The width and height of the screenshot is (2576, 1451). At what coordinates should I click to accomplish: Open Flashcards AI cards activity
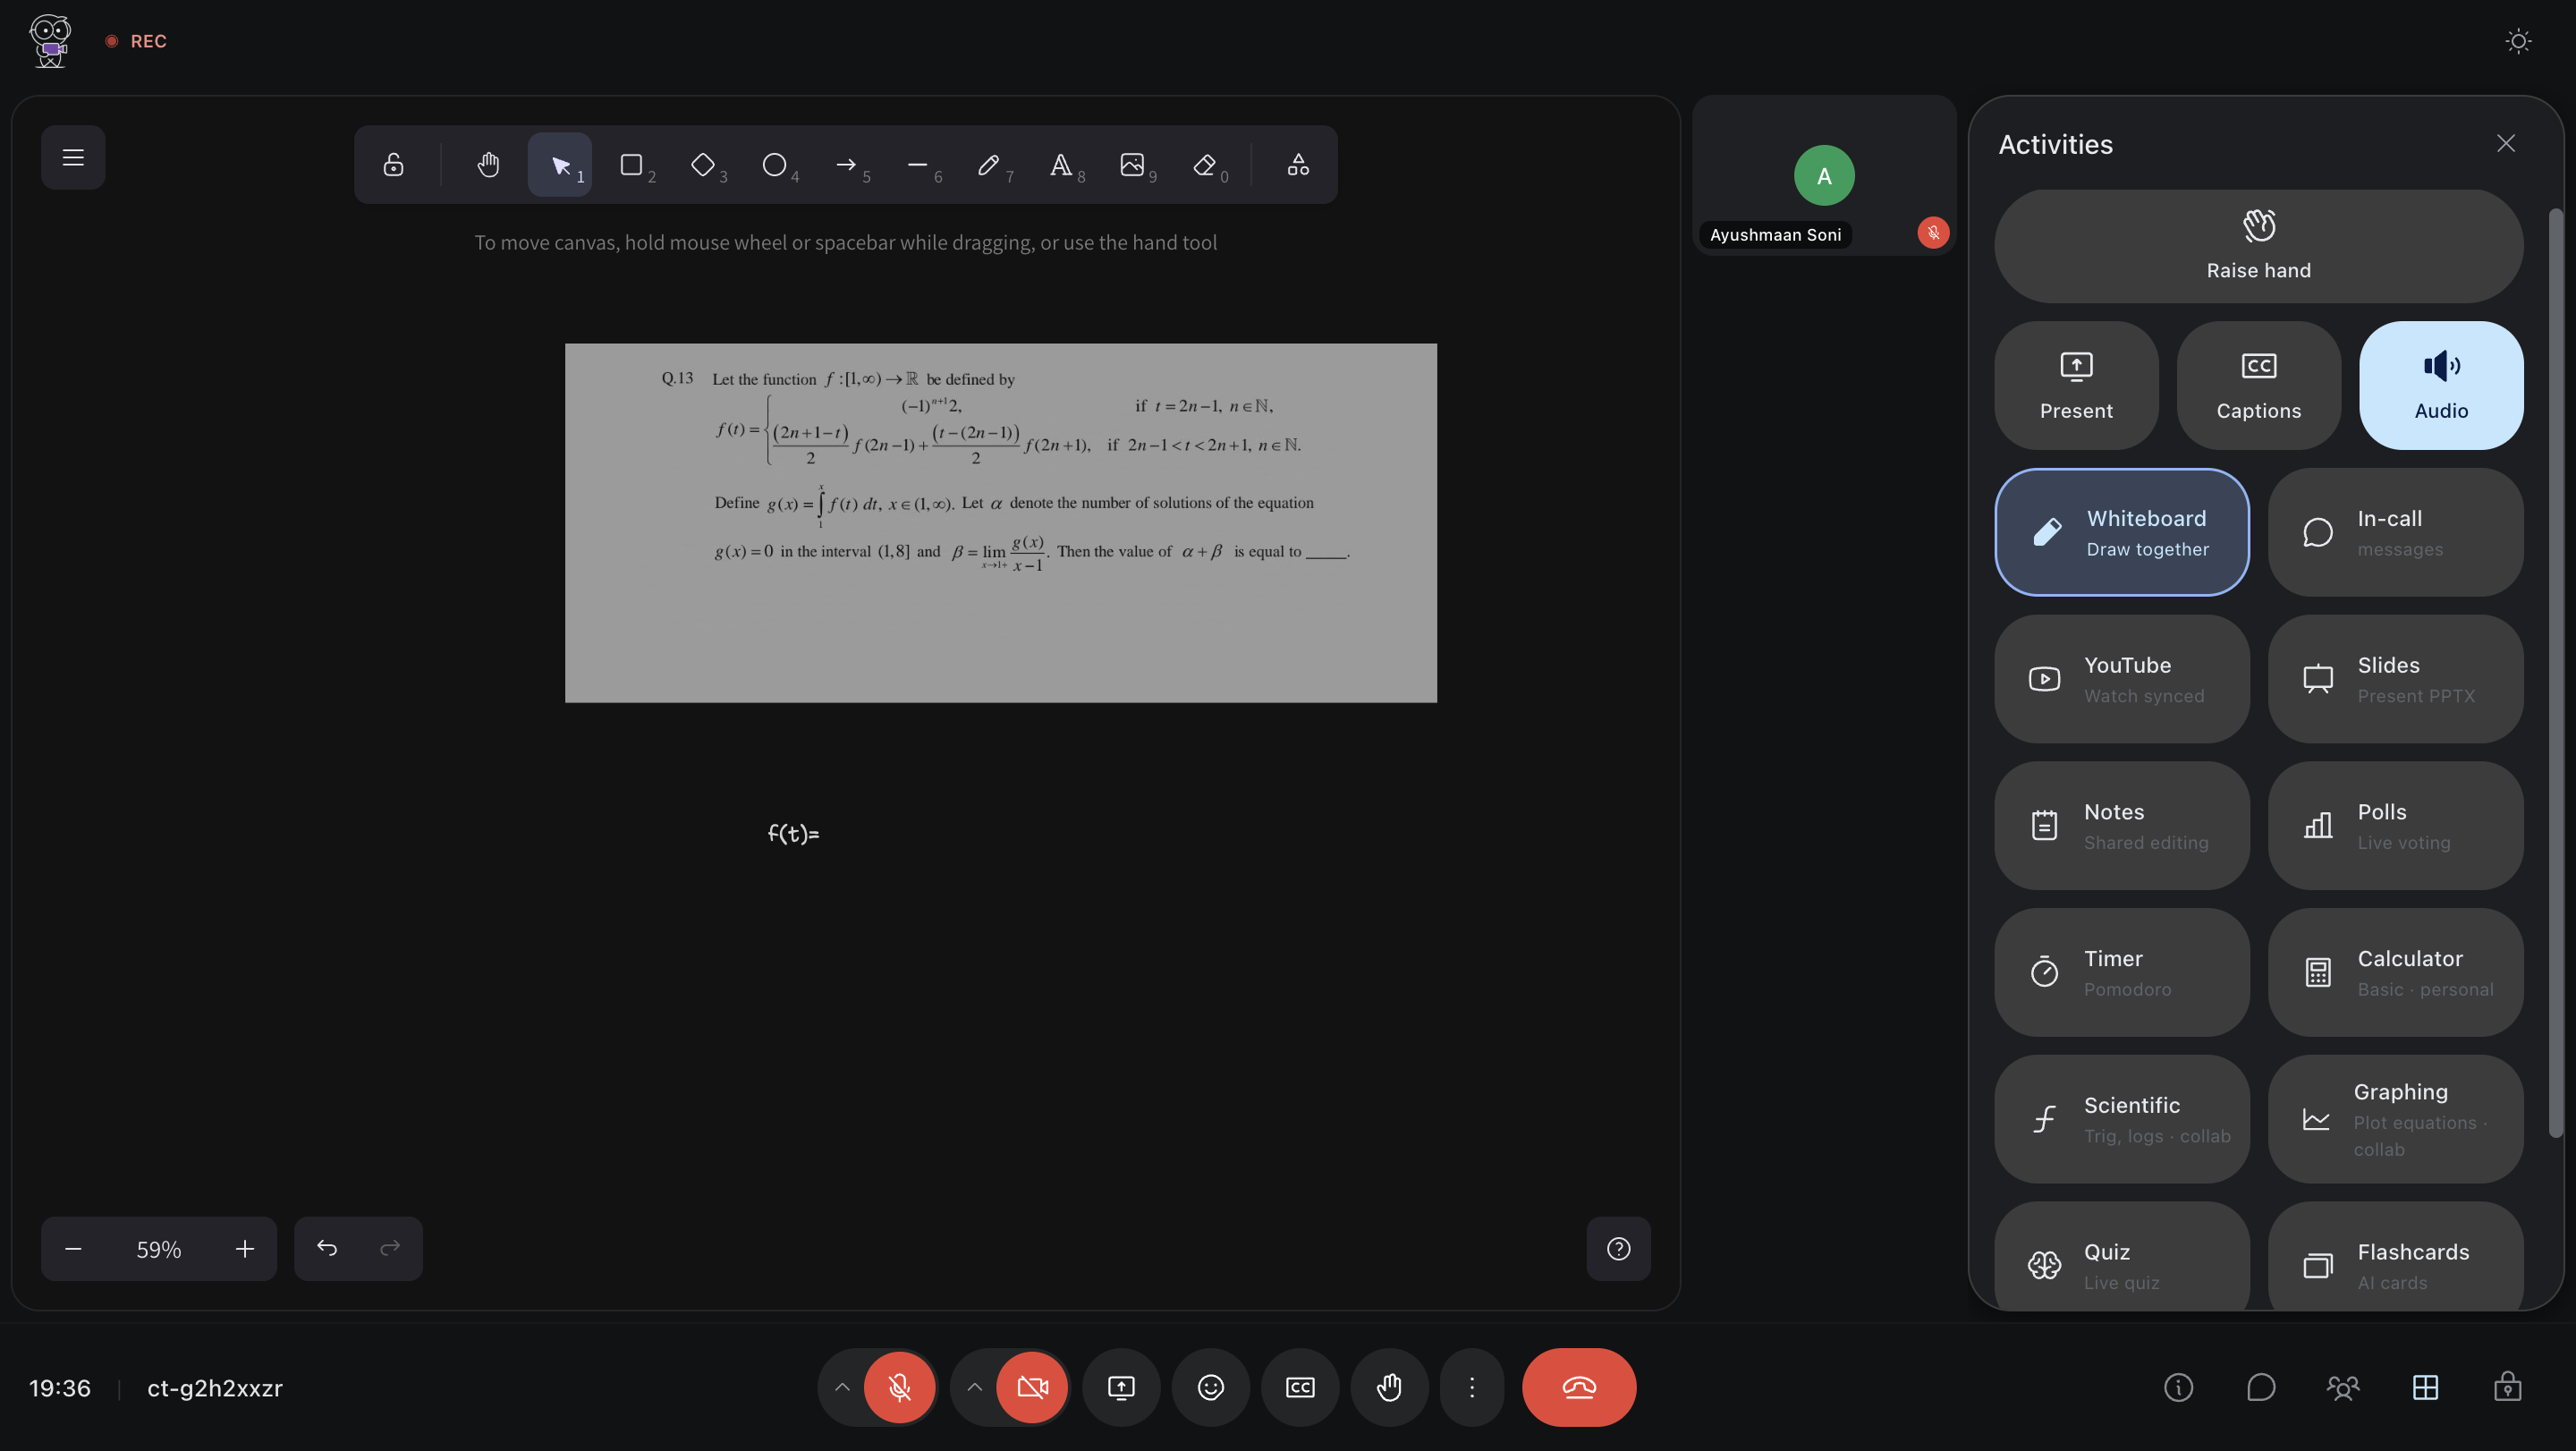click(2396, 1257)
